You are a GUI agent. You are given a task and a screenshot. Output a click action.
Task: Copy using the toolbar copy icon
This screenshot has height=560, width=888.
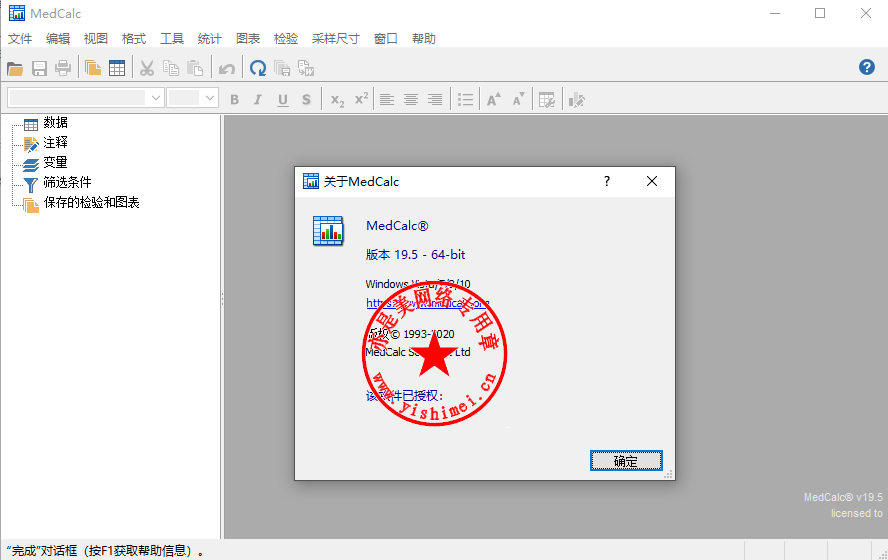tap(171, 69)
